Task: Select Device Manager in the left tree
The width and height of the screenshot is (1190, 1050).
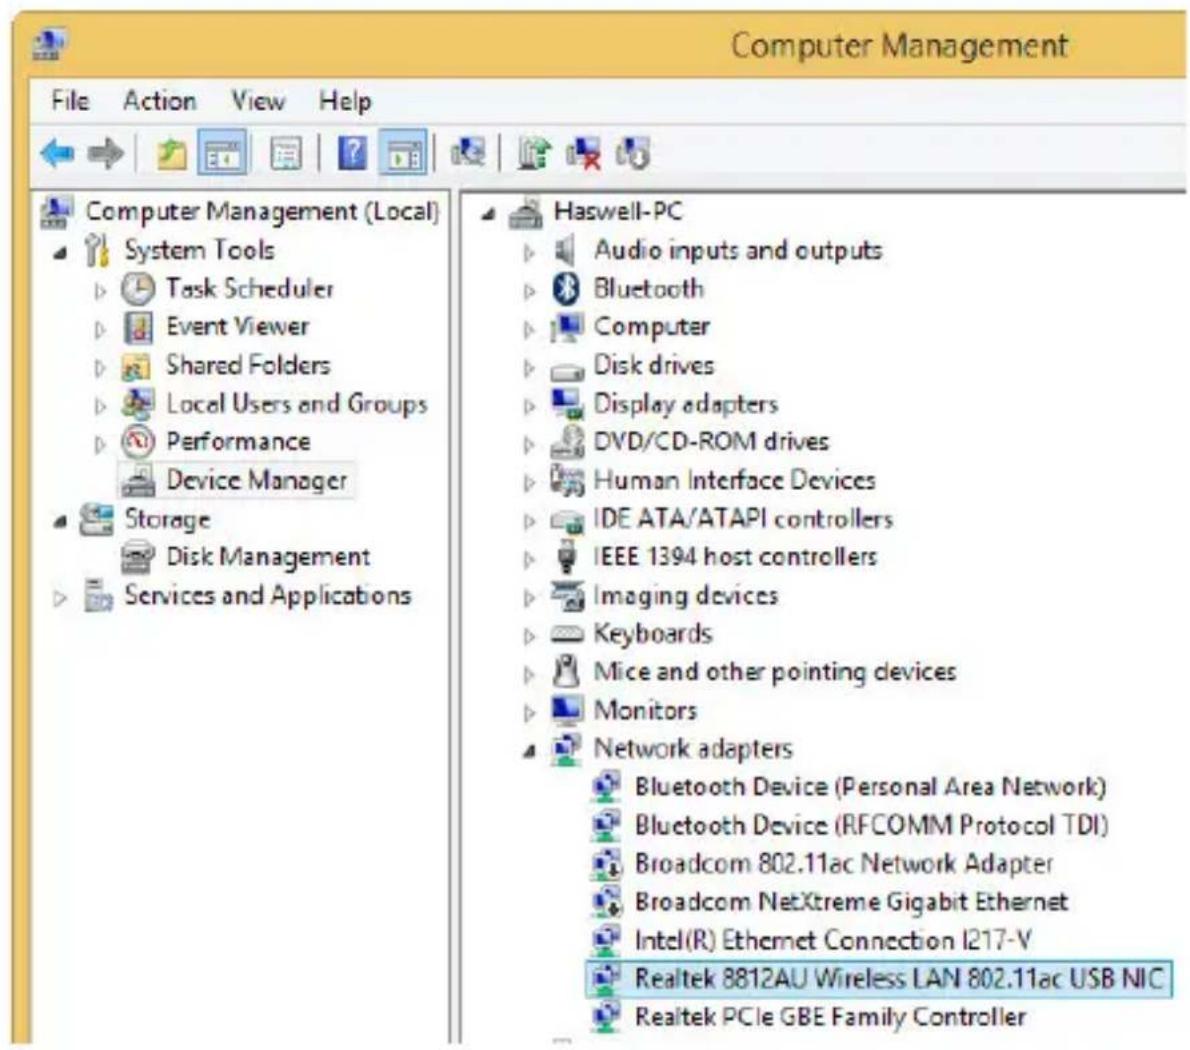Action: [x=256, y=479]
